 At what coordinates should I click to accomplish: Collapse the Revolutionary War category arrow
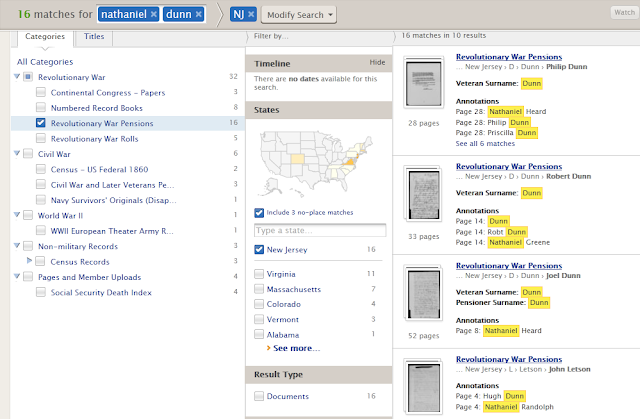(17, 76)
